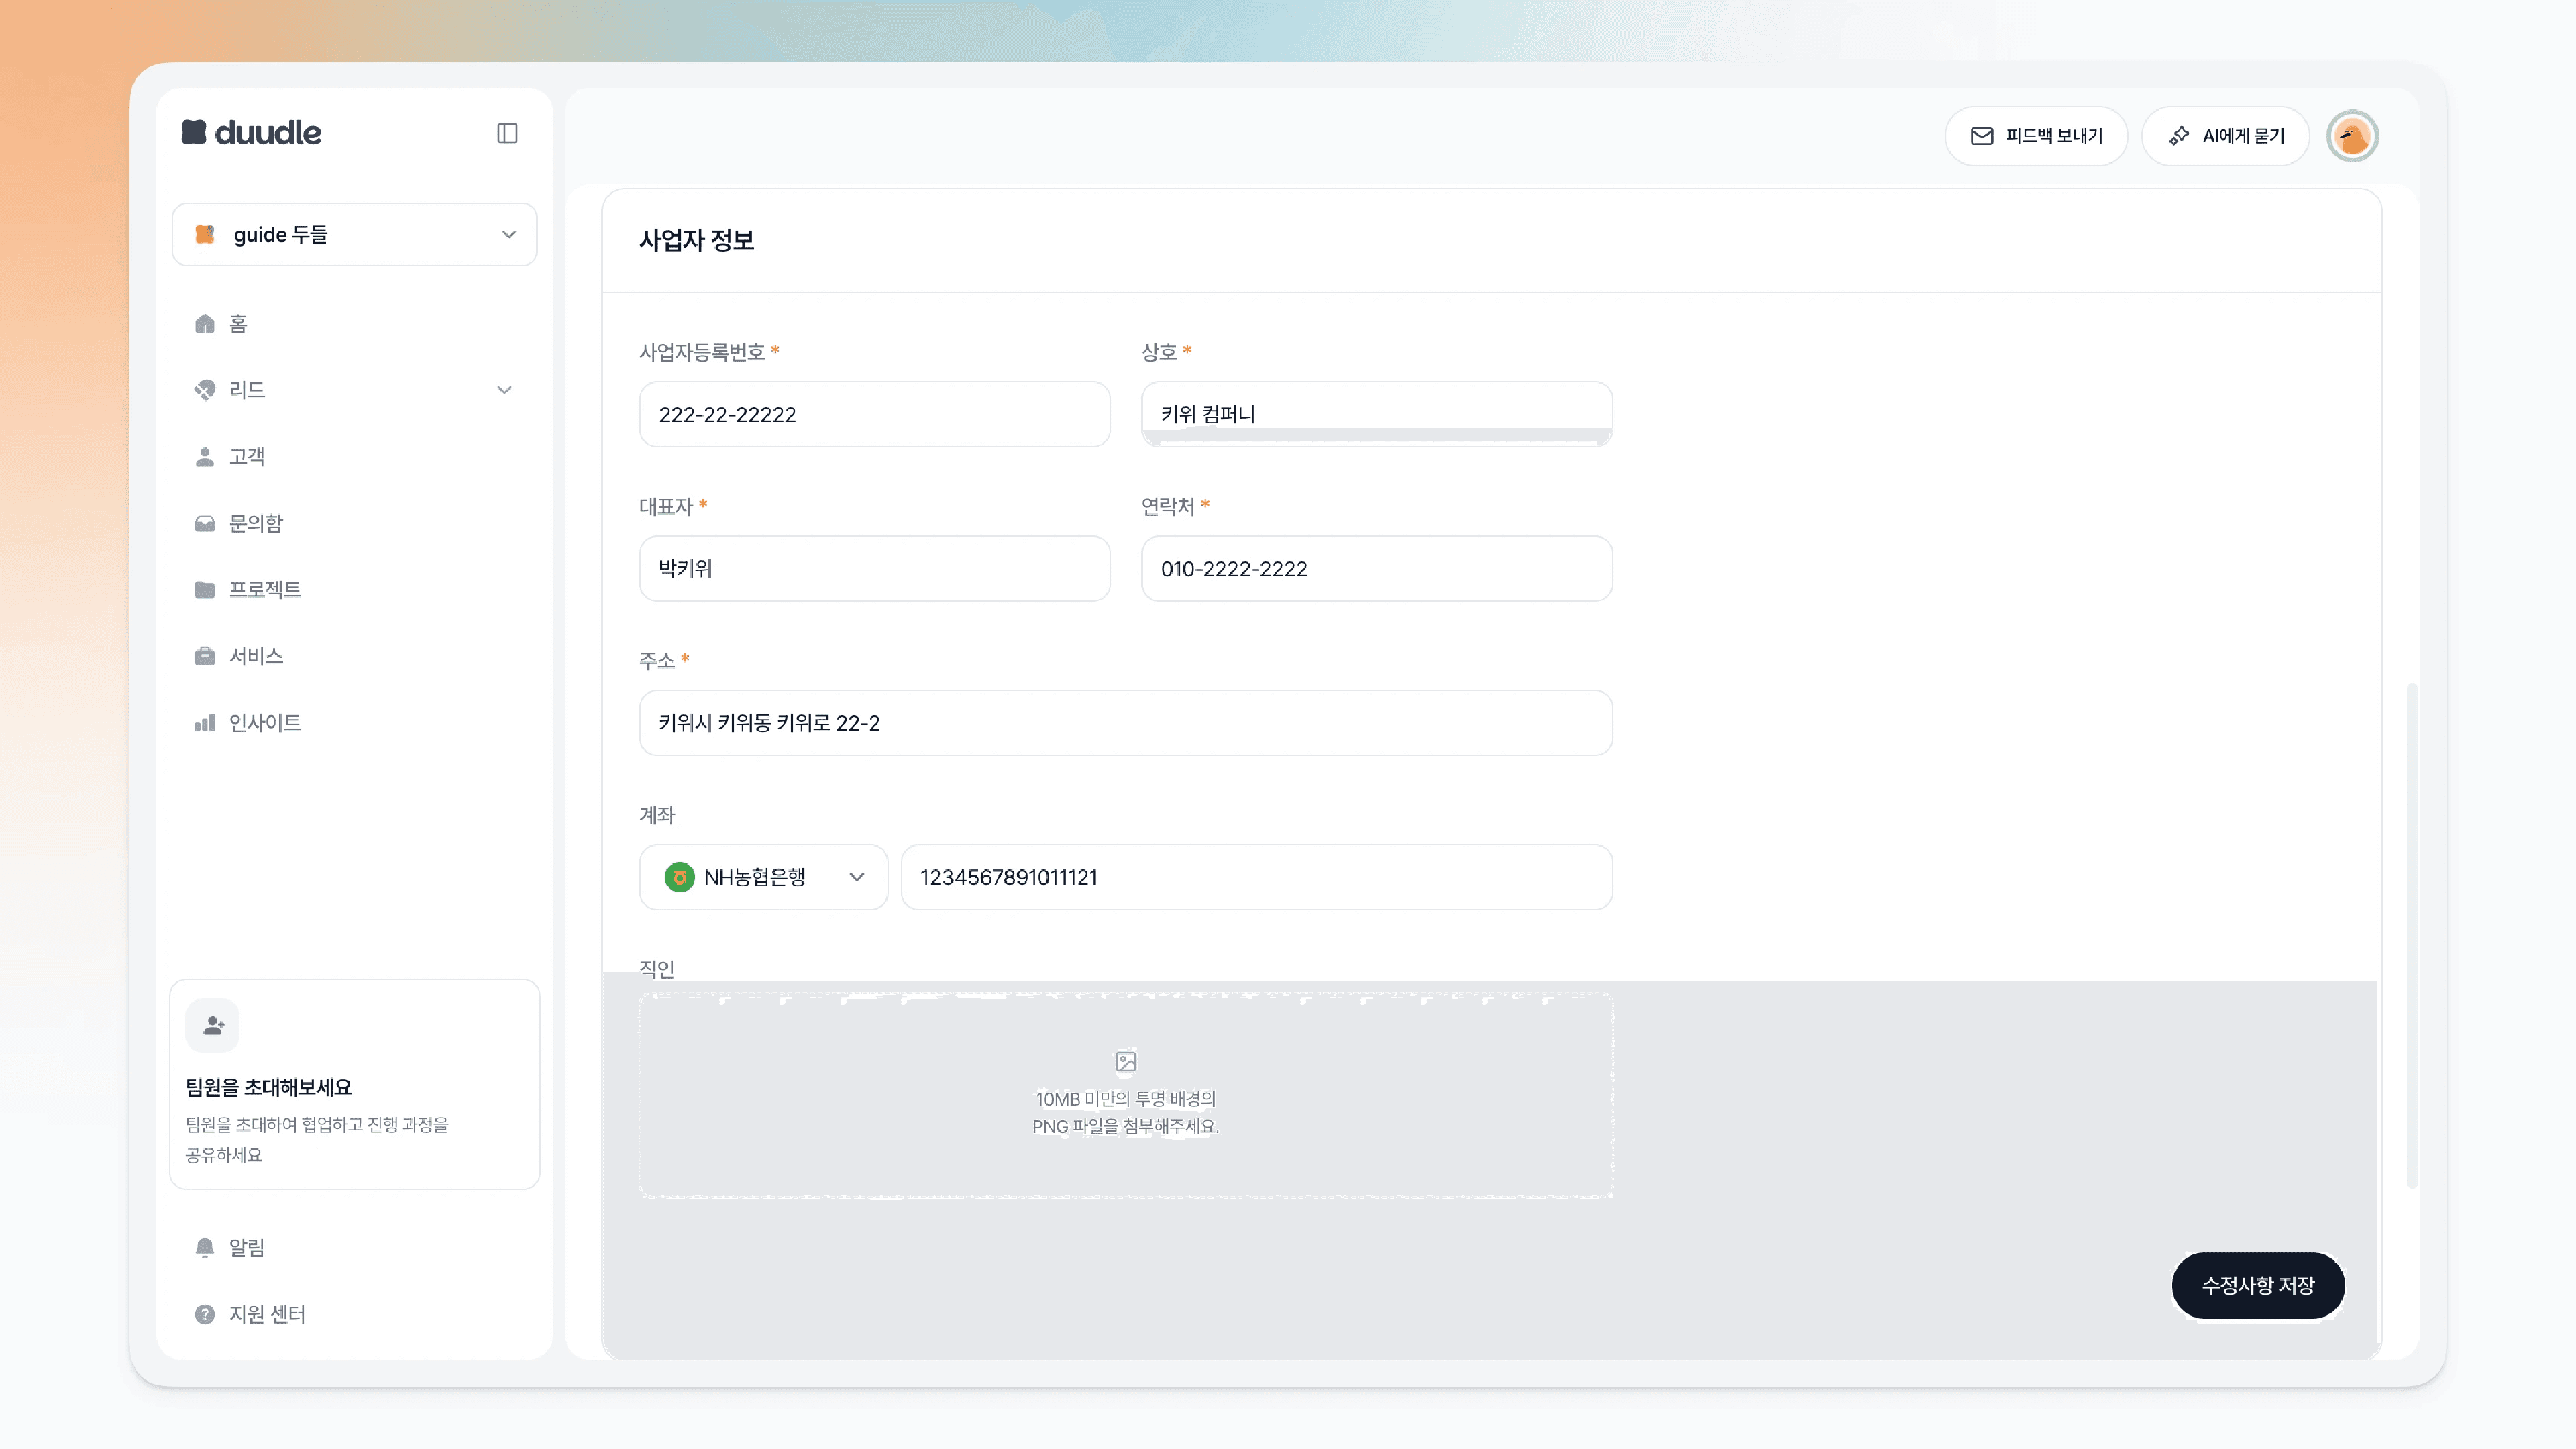Click the 홈 house icon

(x=205, y=323)
